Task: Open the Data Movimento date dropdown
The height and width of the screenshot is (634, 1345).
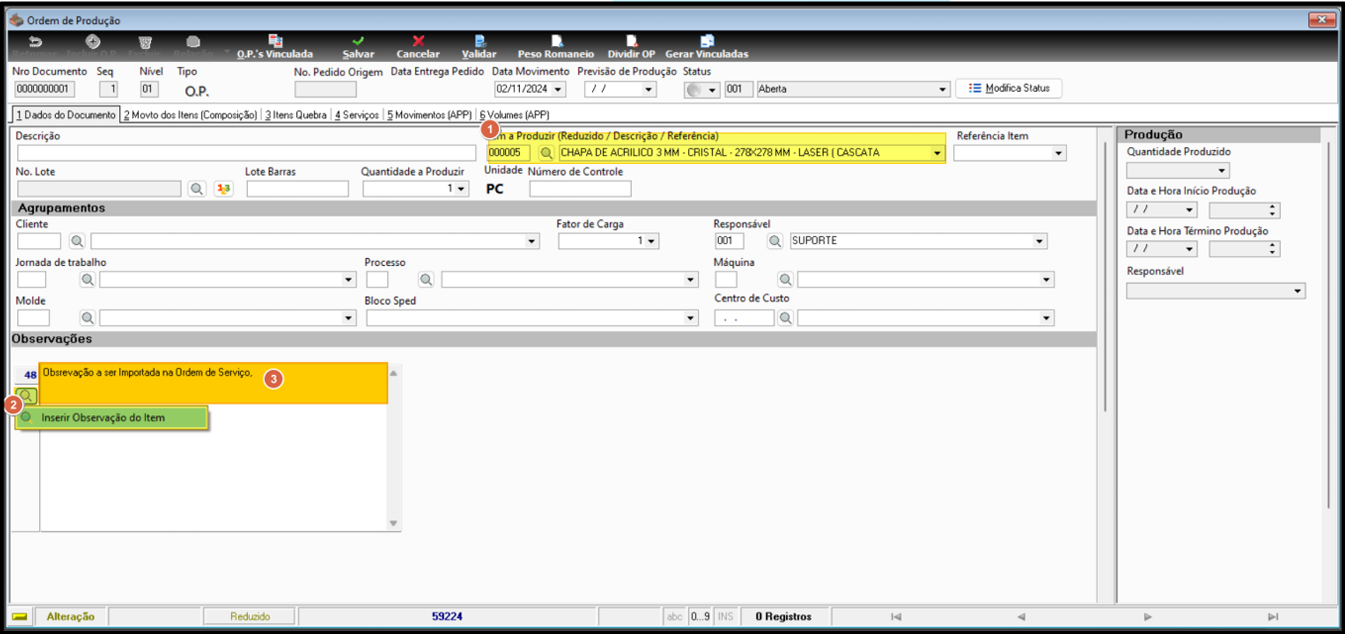Action: (x=558, y=90)
